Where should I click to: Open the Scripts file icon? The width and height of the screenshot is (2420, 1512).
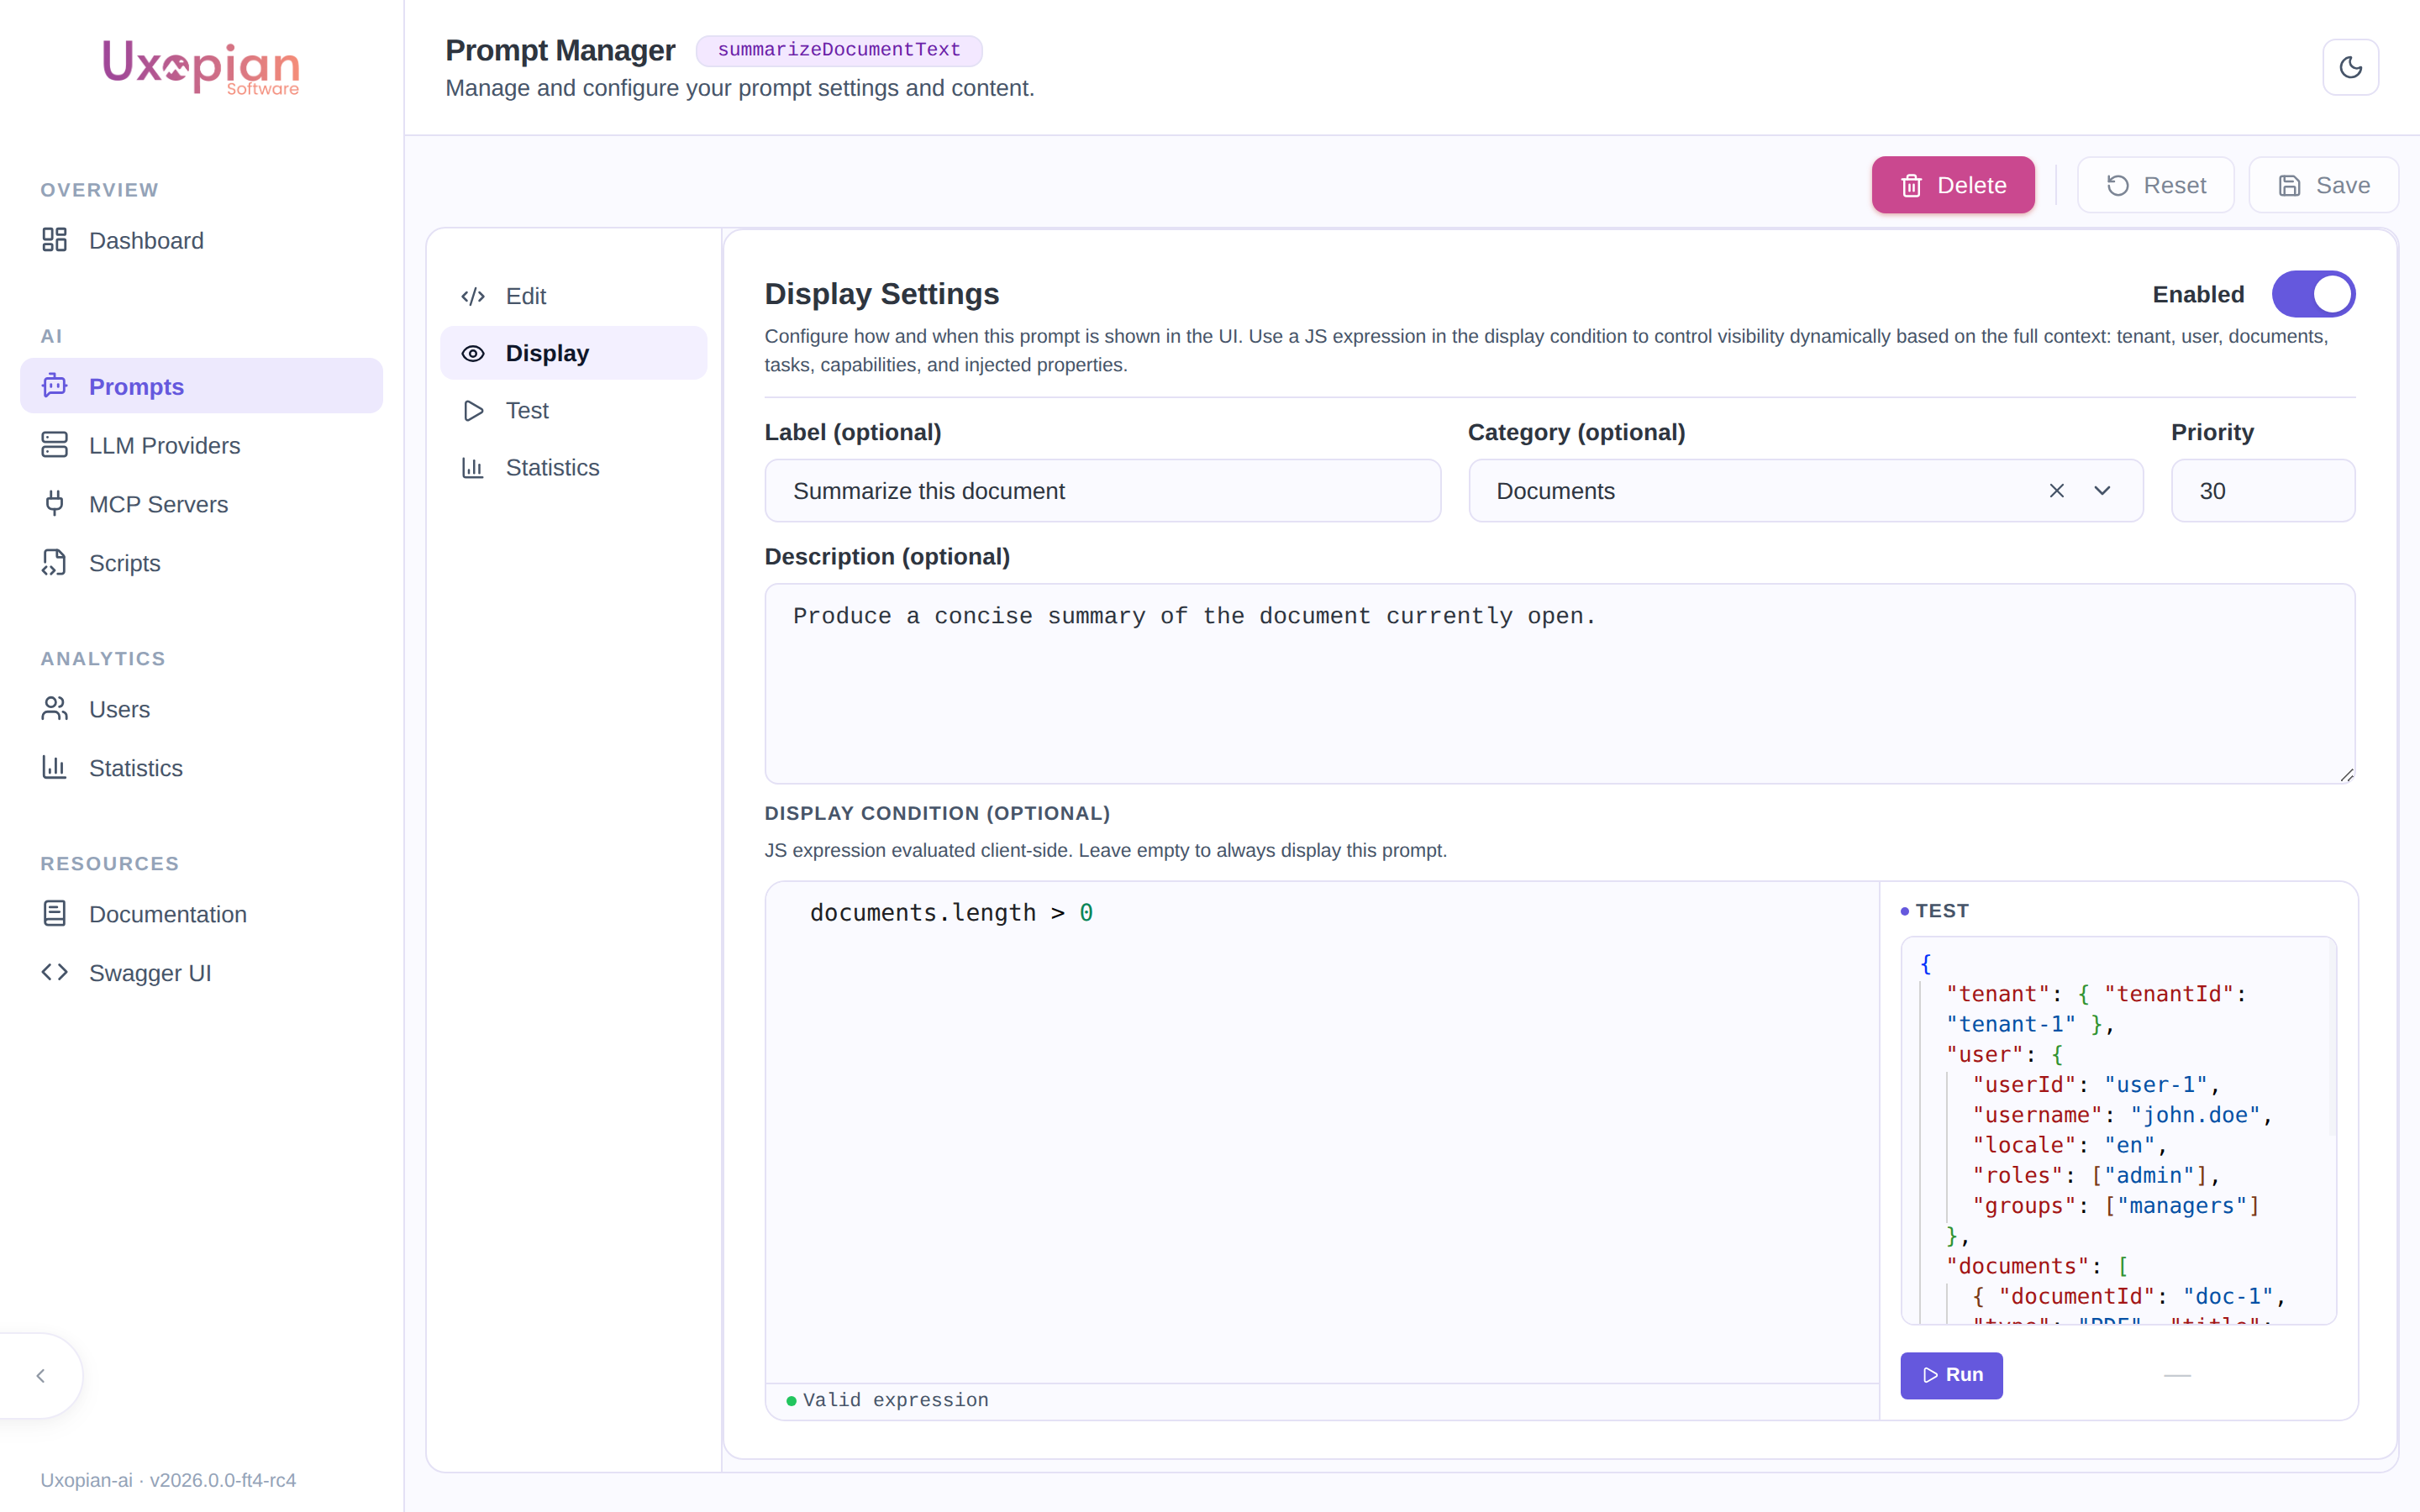pos(54,563)
